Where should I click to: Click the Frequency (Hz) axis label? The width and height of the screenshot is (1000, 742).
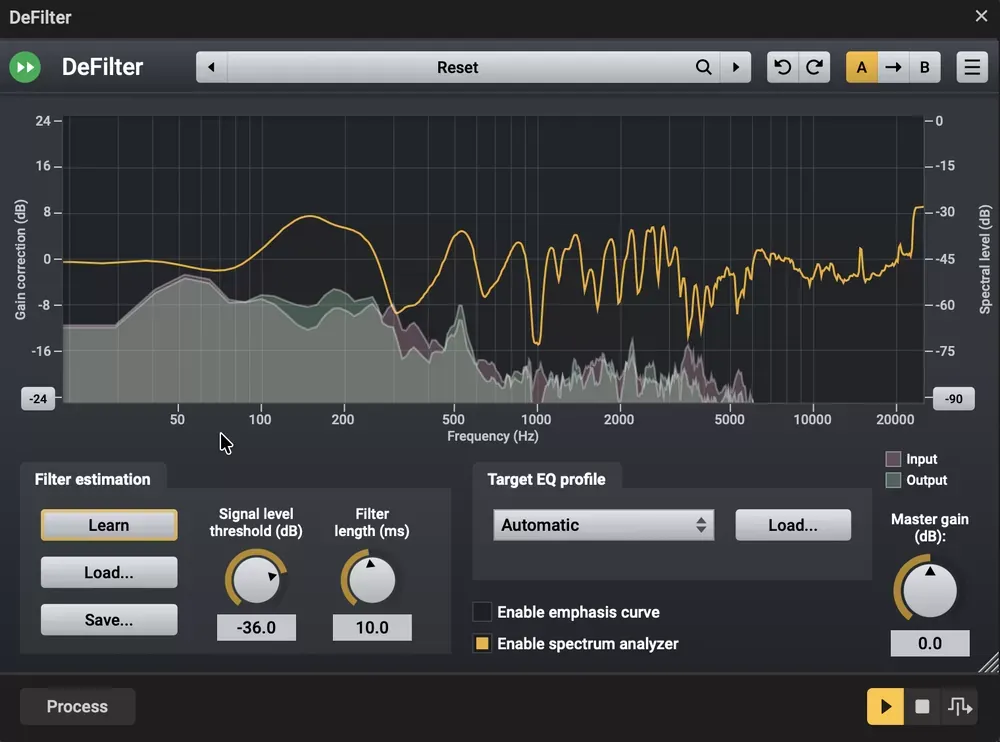coord(492,436)
